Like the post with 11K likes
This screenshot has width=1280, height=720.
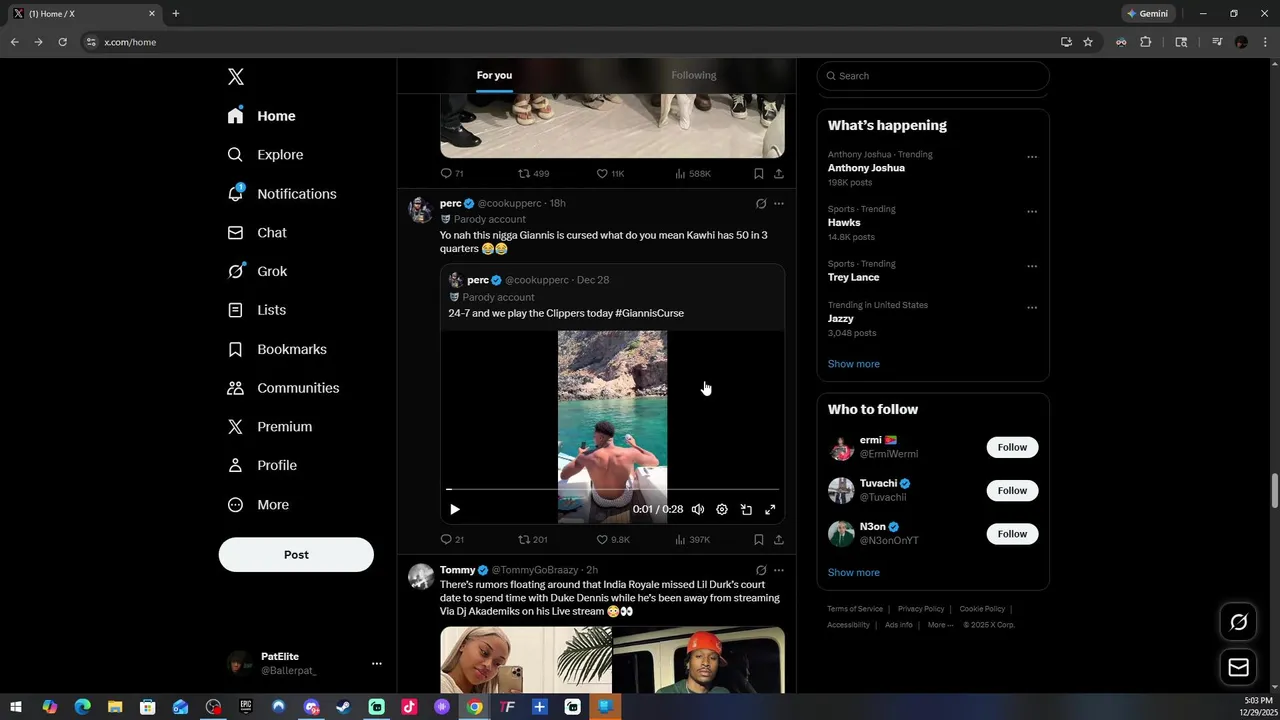tap(610, 174)
